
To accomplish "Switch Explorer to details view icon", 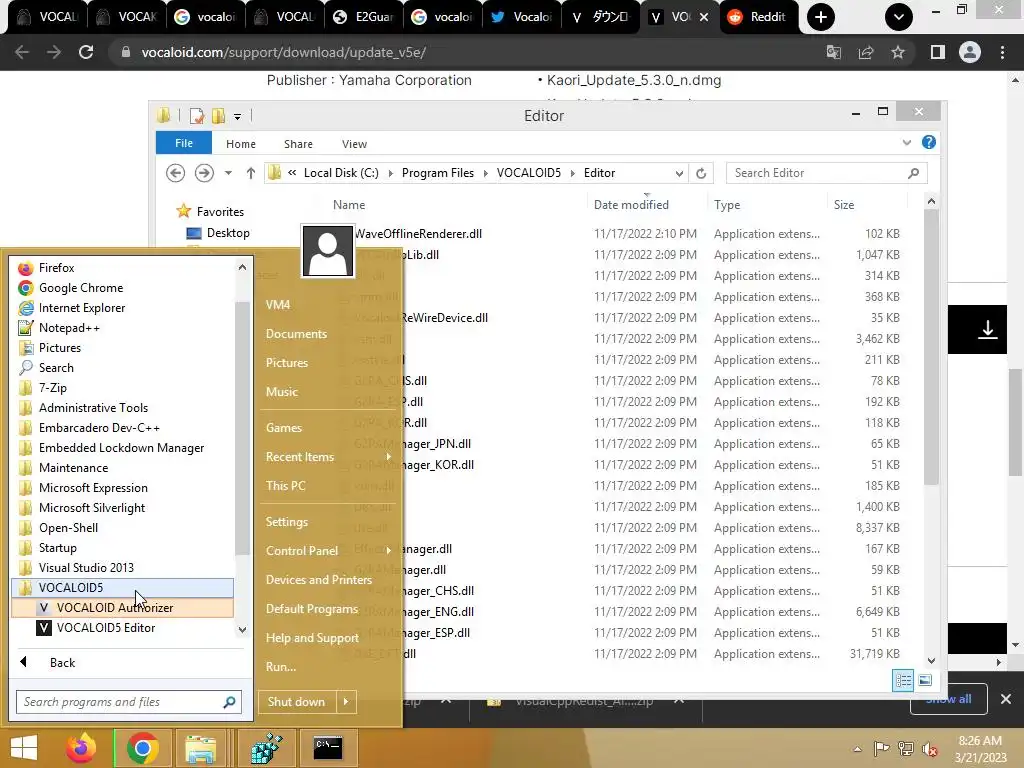I will pos(903,680).
